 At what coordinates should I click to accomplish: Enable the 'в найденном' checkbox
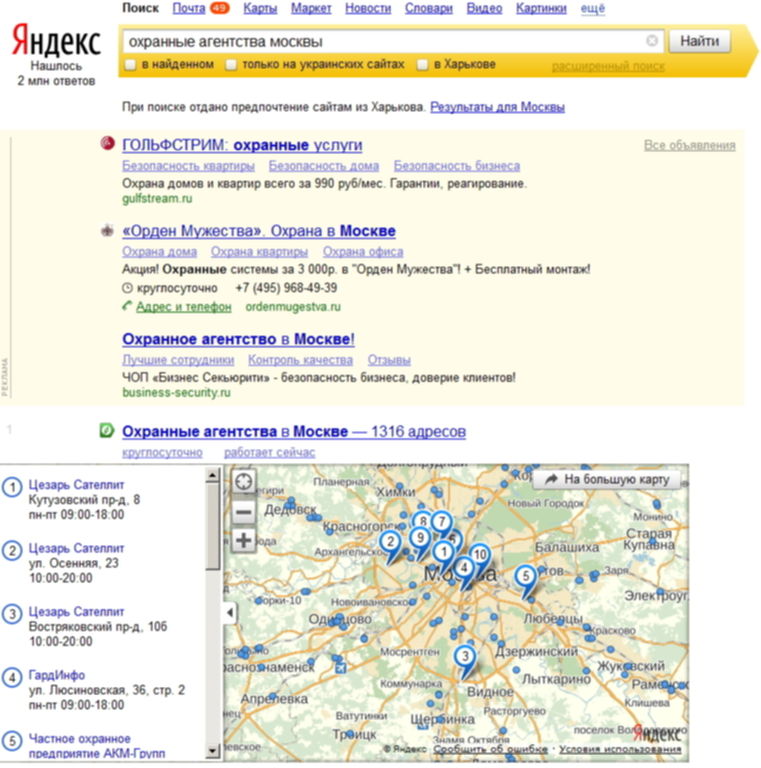click(130, 65)
